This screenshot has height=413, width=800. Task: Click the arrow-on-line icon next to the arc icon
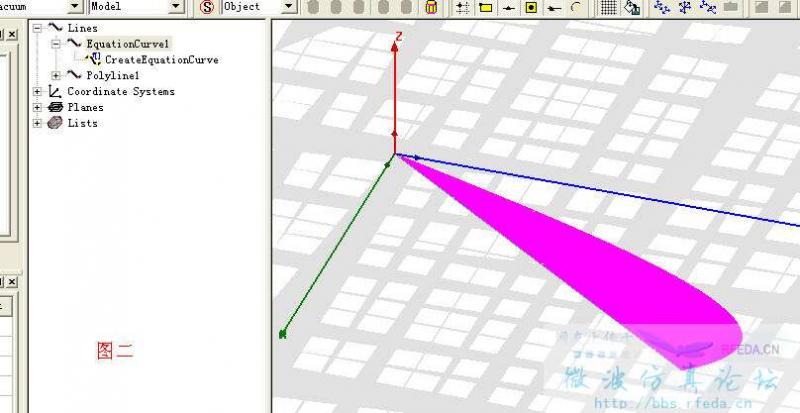pos(553,8)
